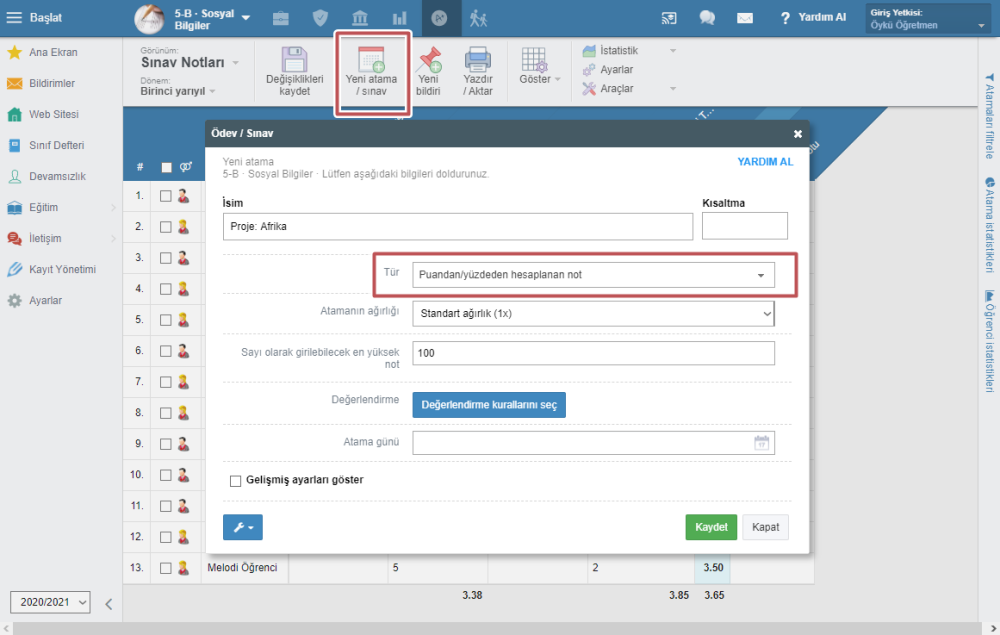Viewport: 1000px width, 635px height.
Task: Check the Gelişmiş ayarları göster checkbox
Action: pos(235,481)
